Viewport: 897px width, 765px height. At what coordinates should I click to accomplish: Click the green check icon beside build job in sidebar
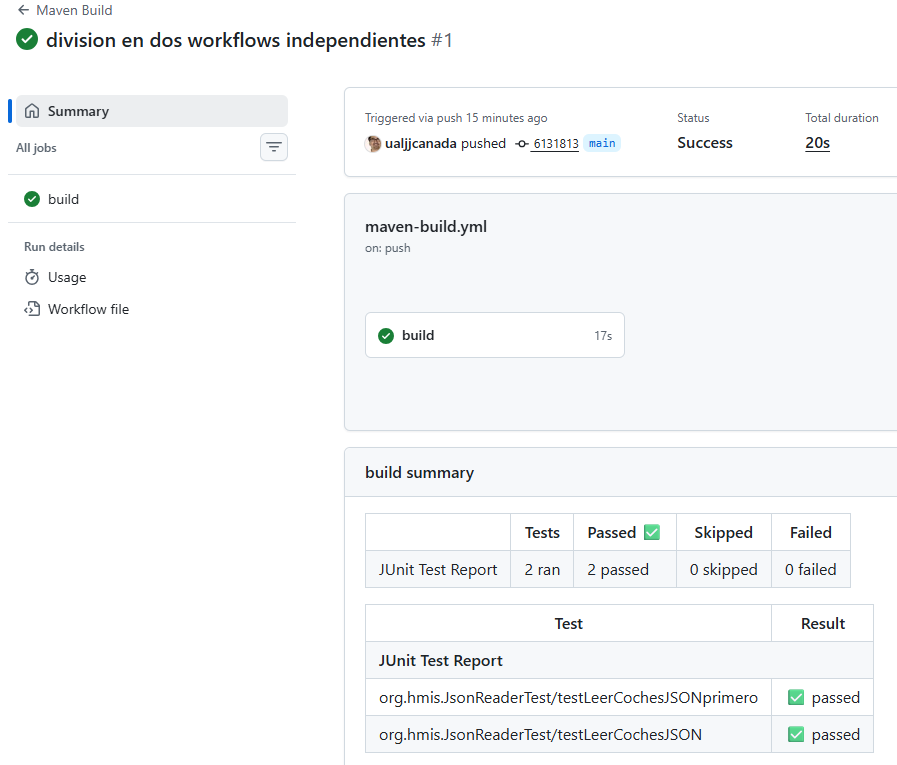[32, 199]
